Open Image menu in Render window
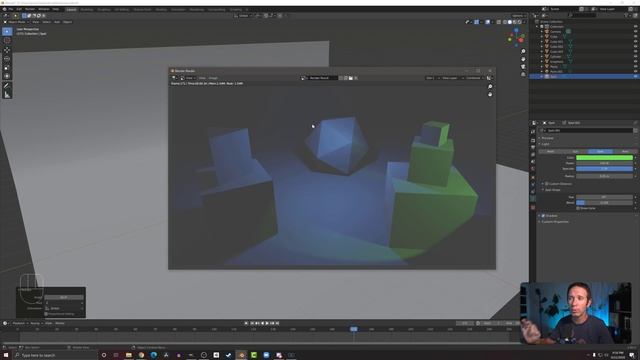Image resolution: width=640 pixels, height=360 pixels. point(213,78)
